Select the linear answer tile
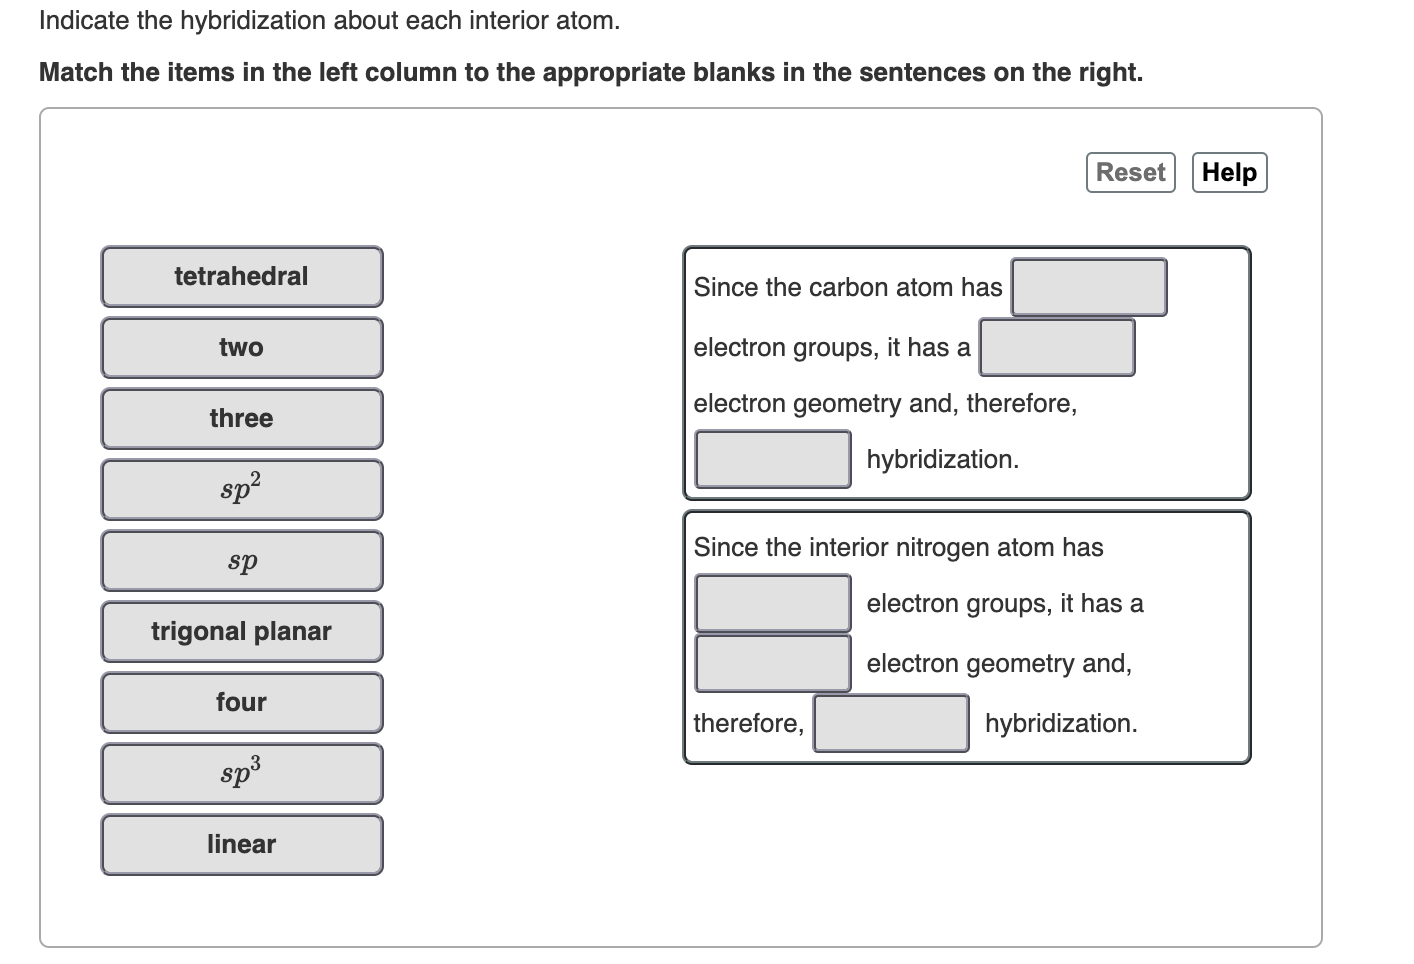The height and width of the screenshot is (964, 1414). [x=241, y=844]
